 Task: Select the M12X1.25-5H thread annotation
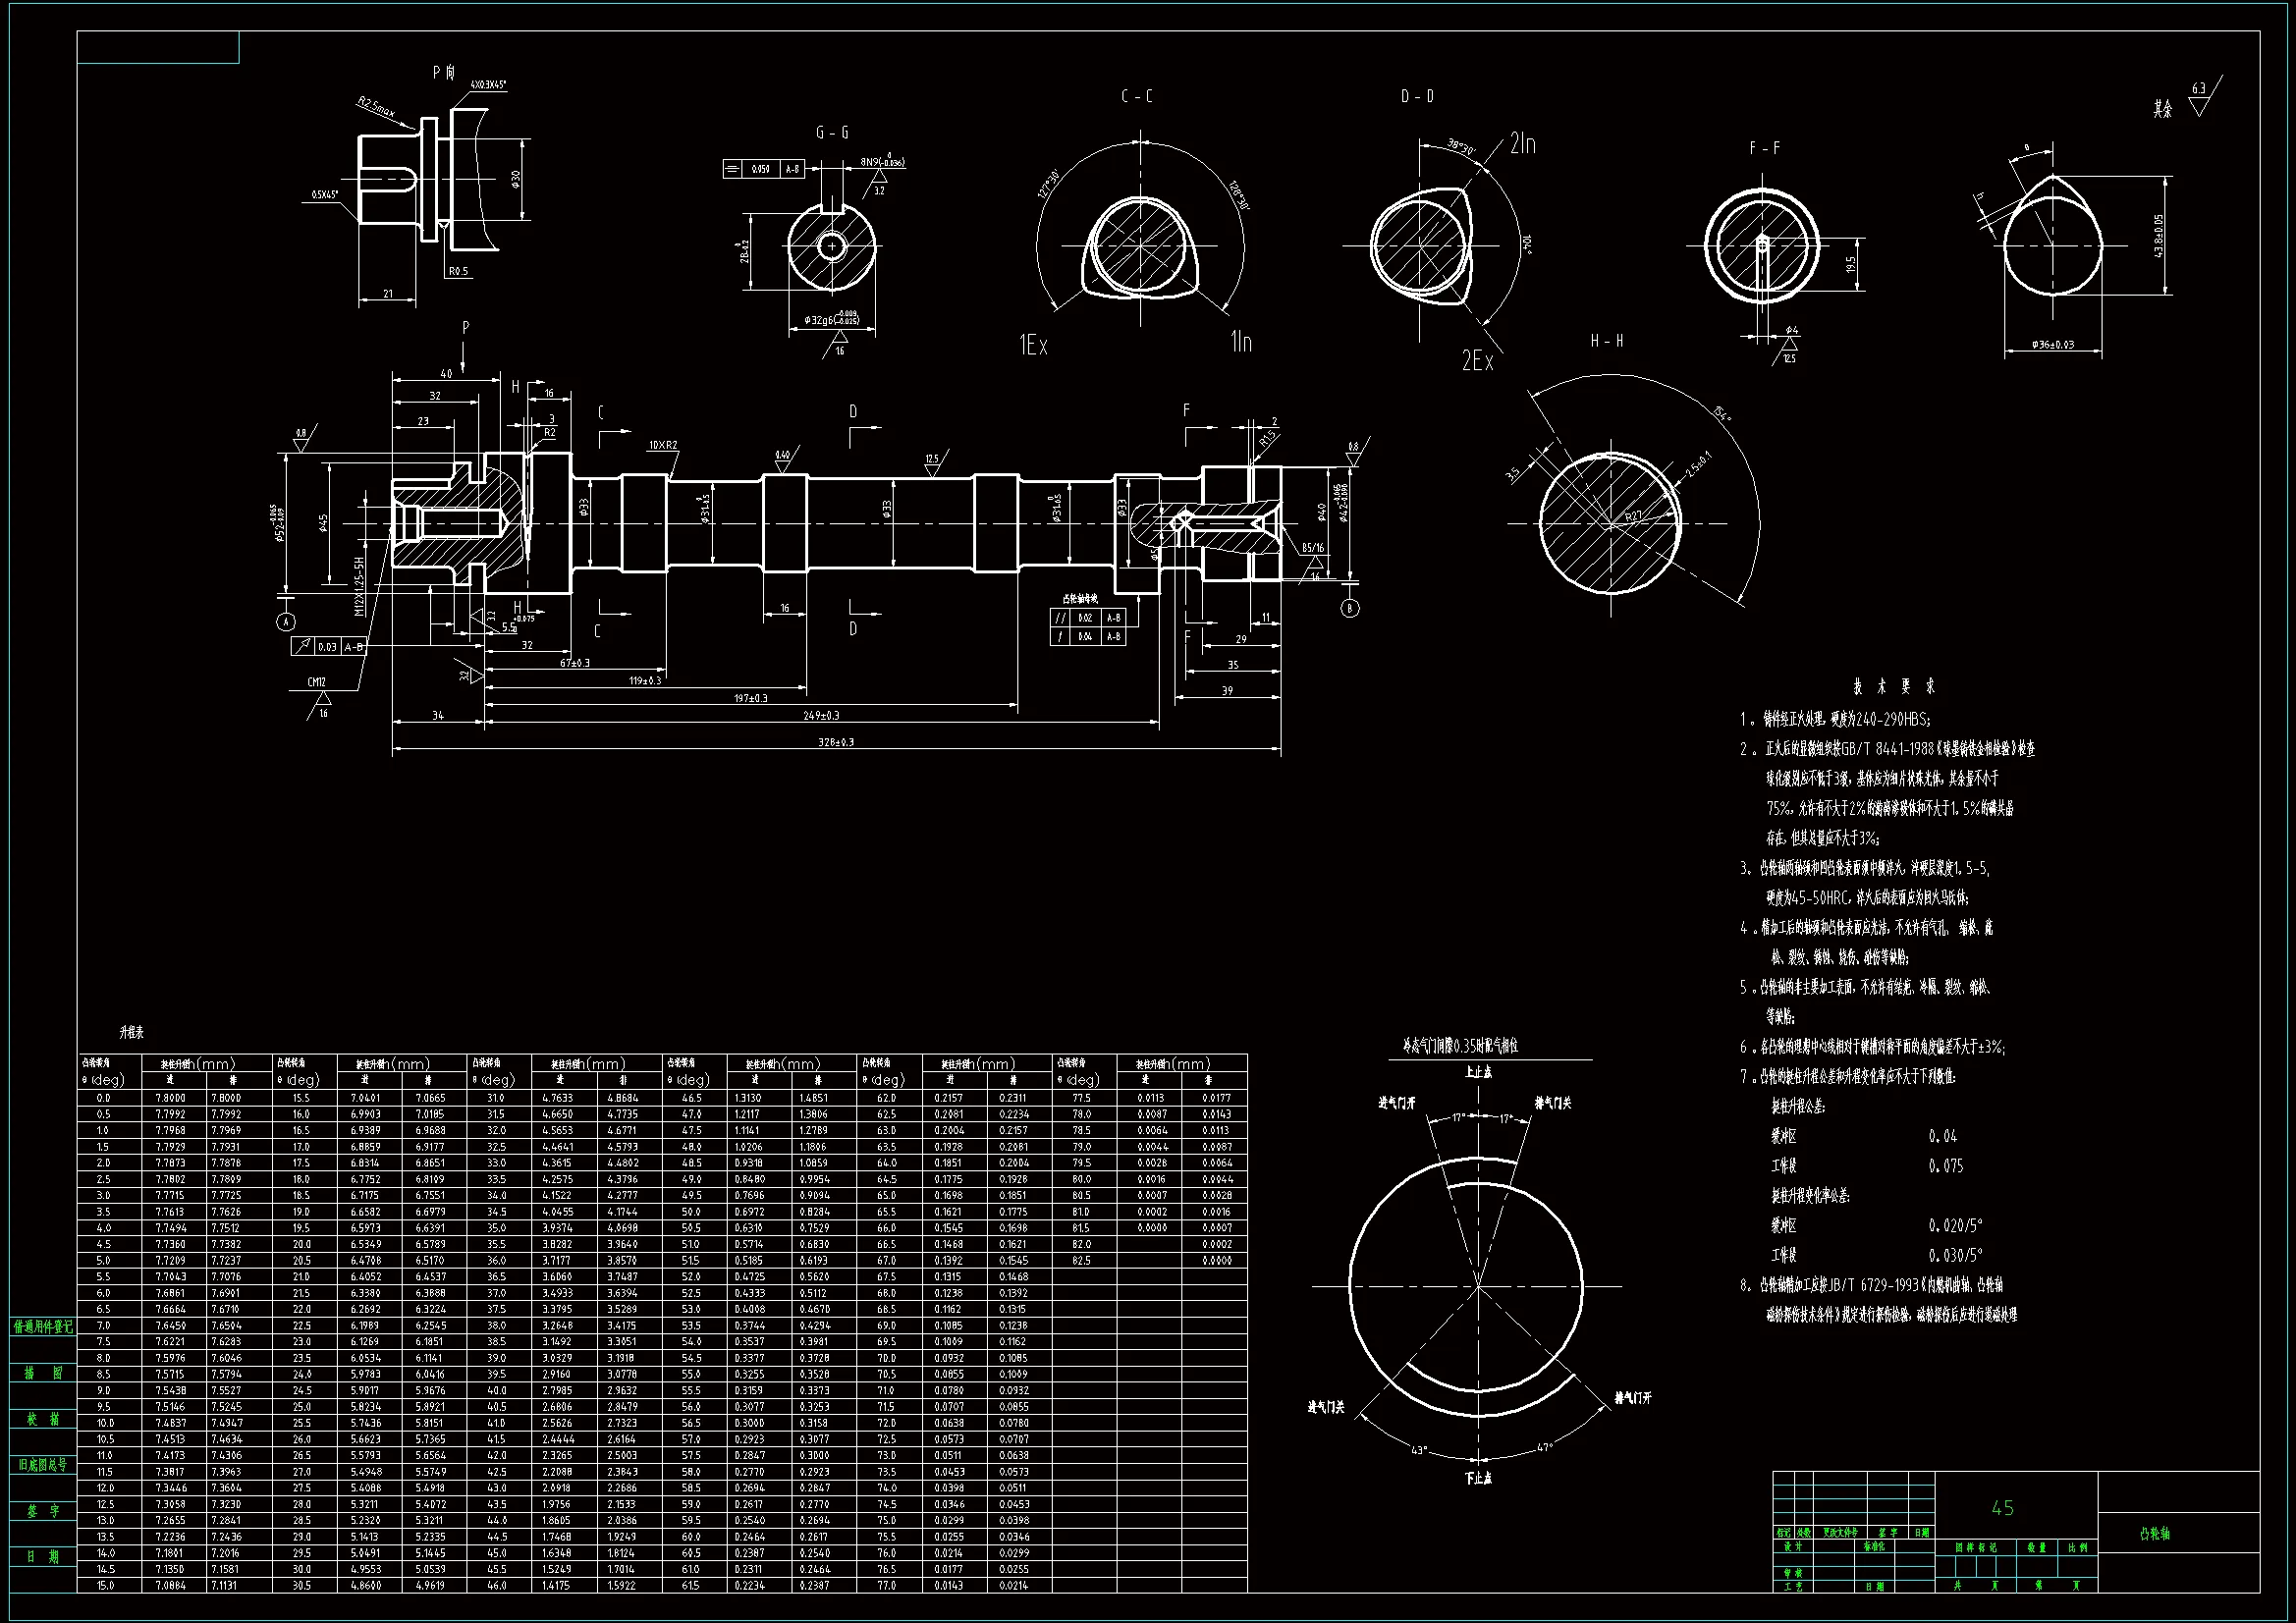coord(359,585)
